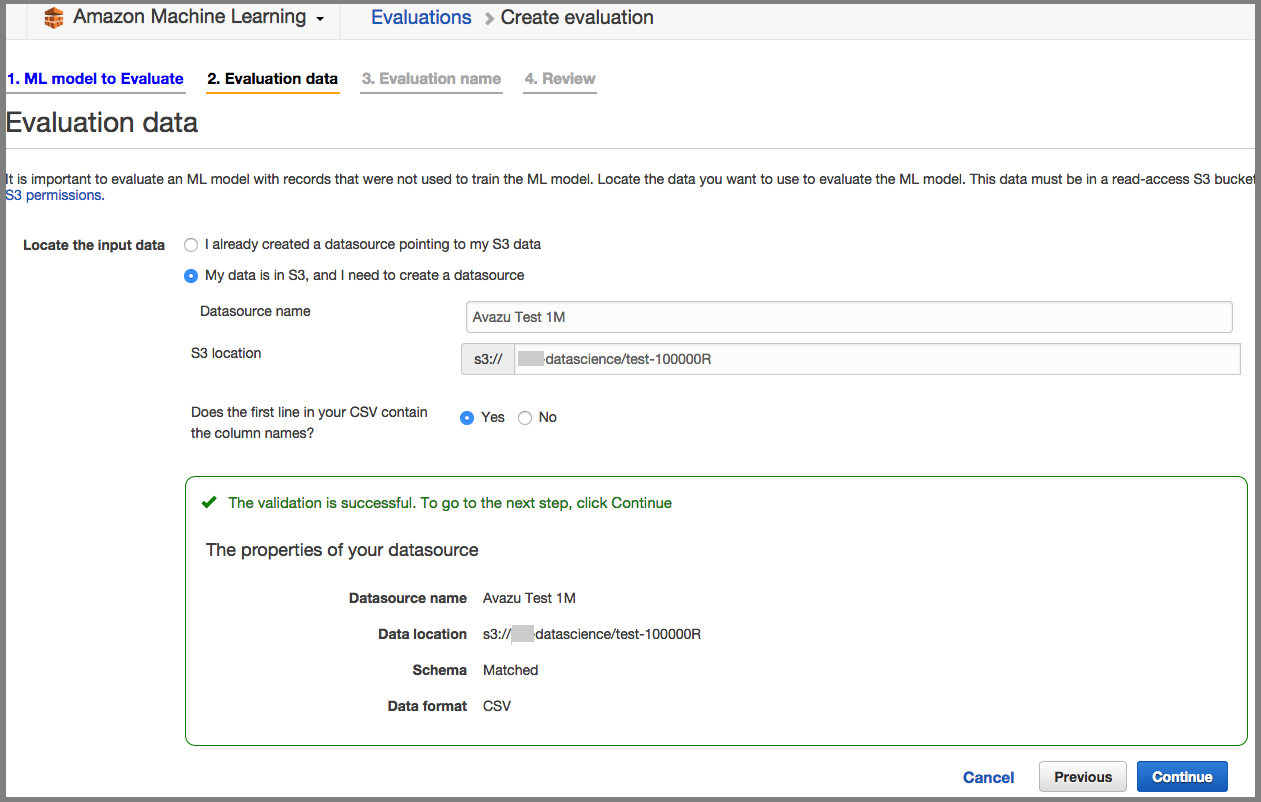The height and width of the screenshot is (802, 1261).
Task: Click the 'Locate the input data' label
Action: [94, 245]
